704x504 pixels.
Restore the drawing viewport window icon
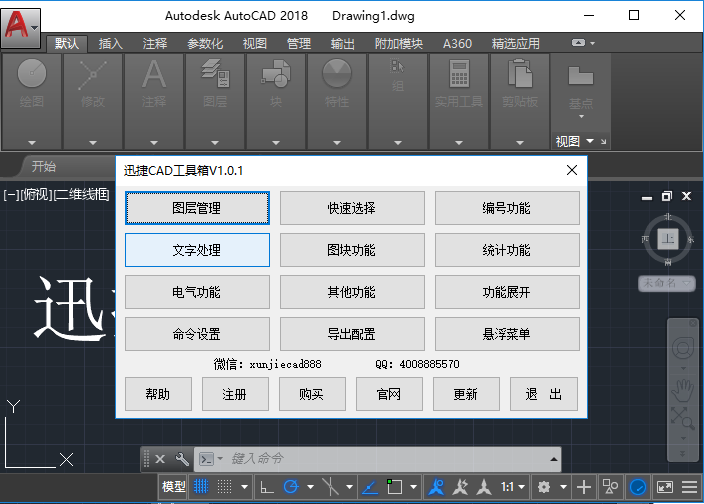point(667,196)
